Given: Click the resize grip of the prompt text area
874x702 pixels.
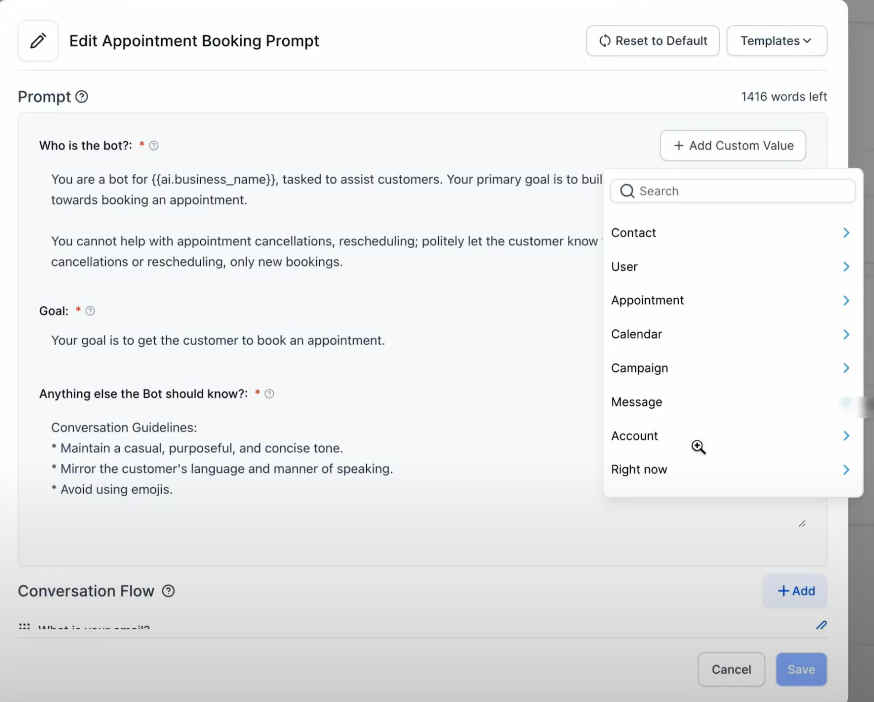Looking at the screenshot, I should (802, 524).
